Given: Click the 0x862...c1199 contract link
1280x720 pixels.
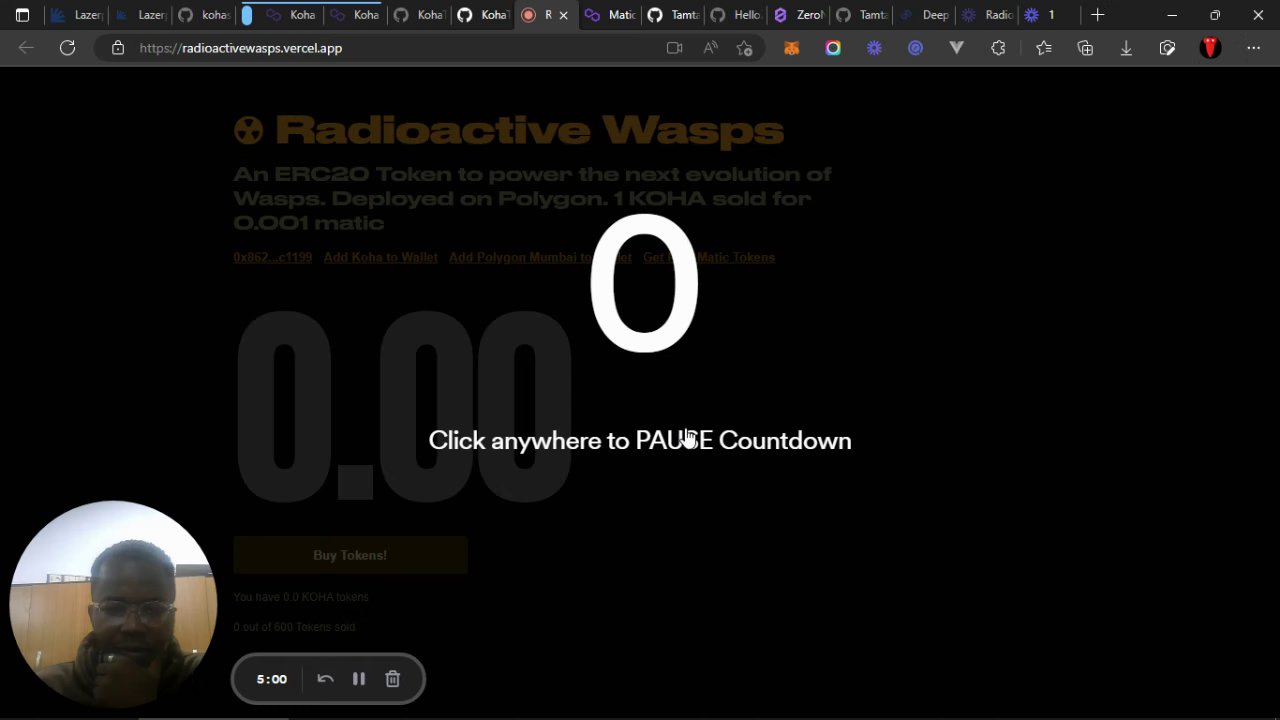Looking at the screenshot, I should (272, 257).
